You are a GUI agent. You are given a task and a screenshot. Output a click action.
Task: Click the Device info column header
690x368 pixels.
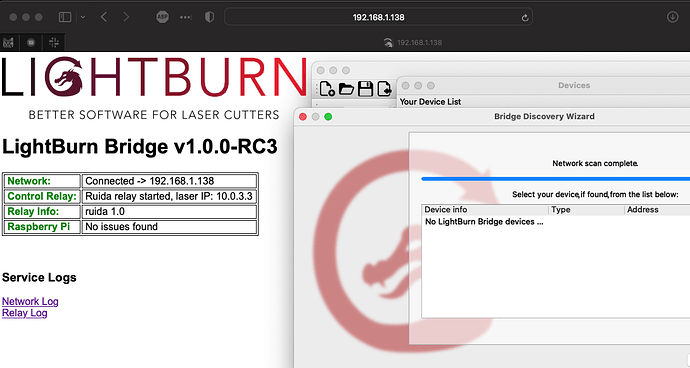click(485, 210)
